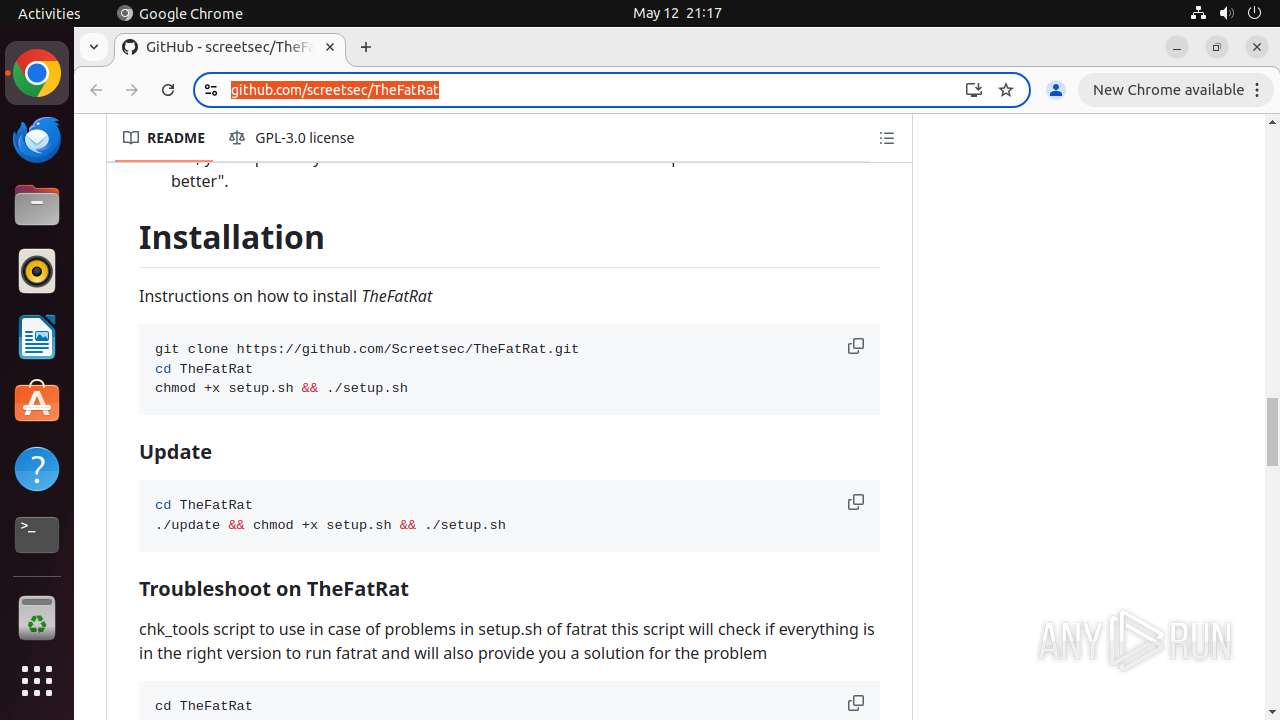The image size is (1280, 720).
Task: Open the network status indicator
Action: [x=1198, y=13]
